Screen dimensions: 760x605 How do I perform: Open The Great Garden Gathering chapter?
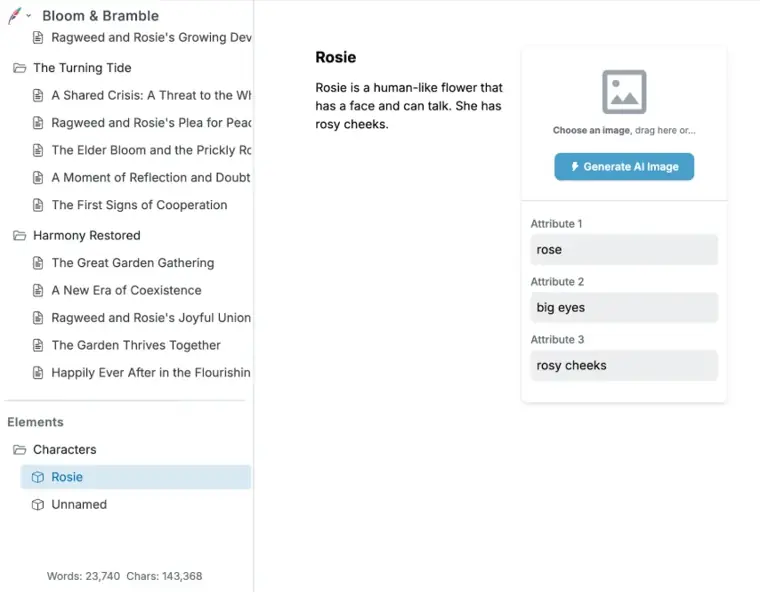coord(133,263)
